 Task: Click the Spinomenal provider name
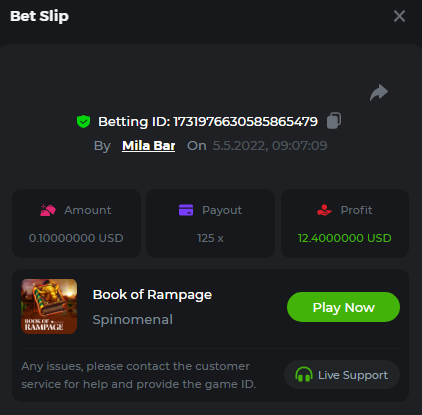(x=133, y=320)
